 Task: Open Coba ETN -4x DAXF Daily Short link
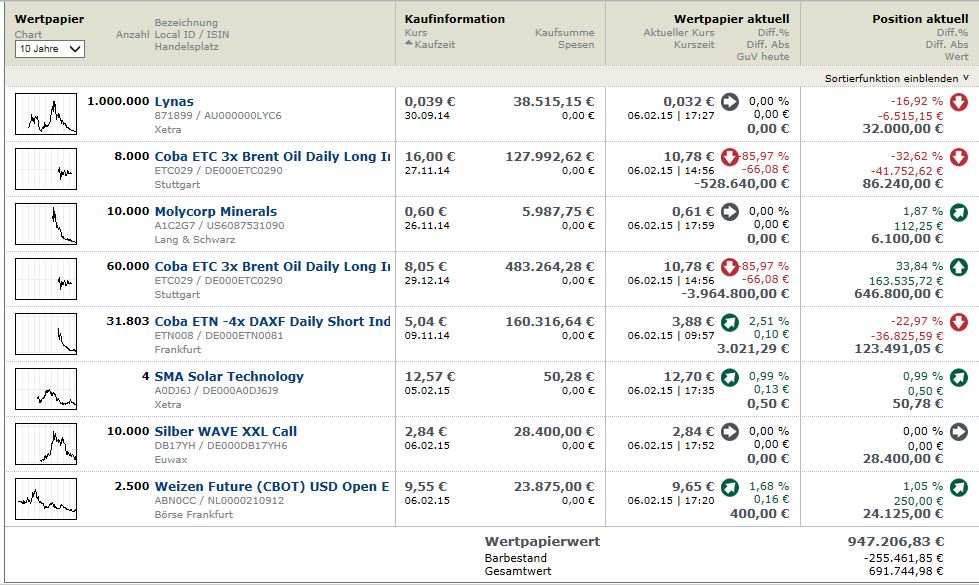coord(272,321)
